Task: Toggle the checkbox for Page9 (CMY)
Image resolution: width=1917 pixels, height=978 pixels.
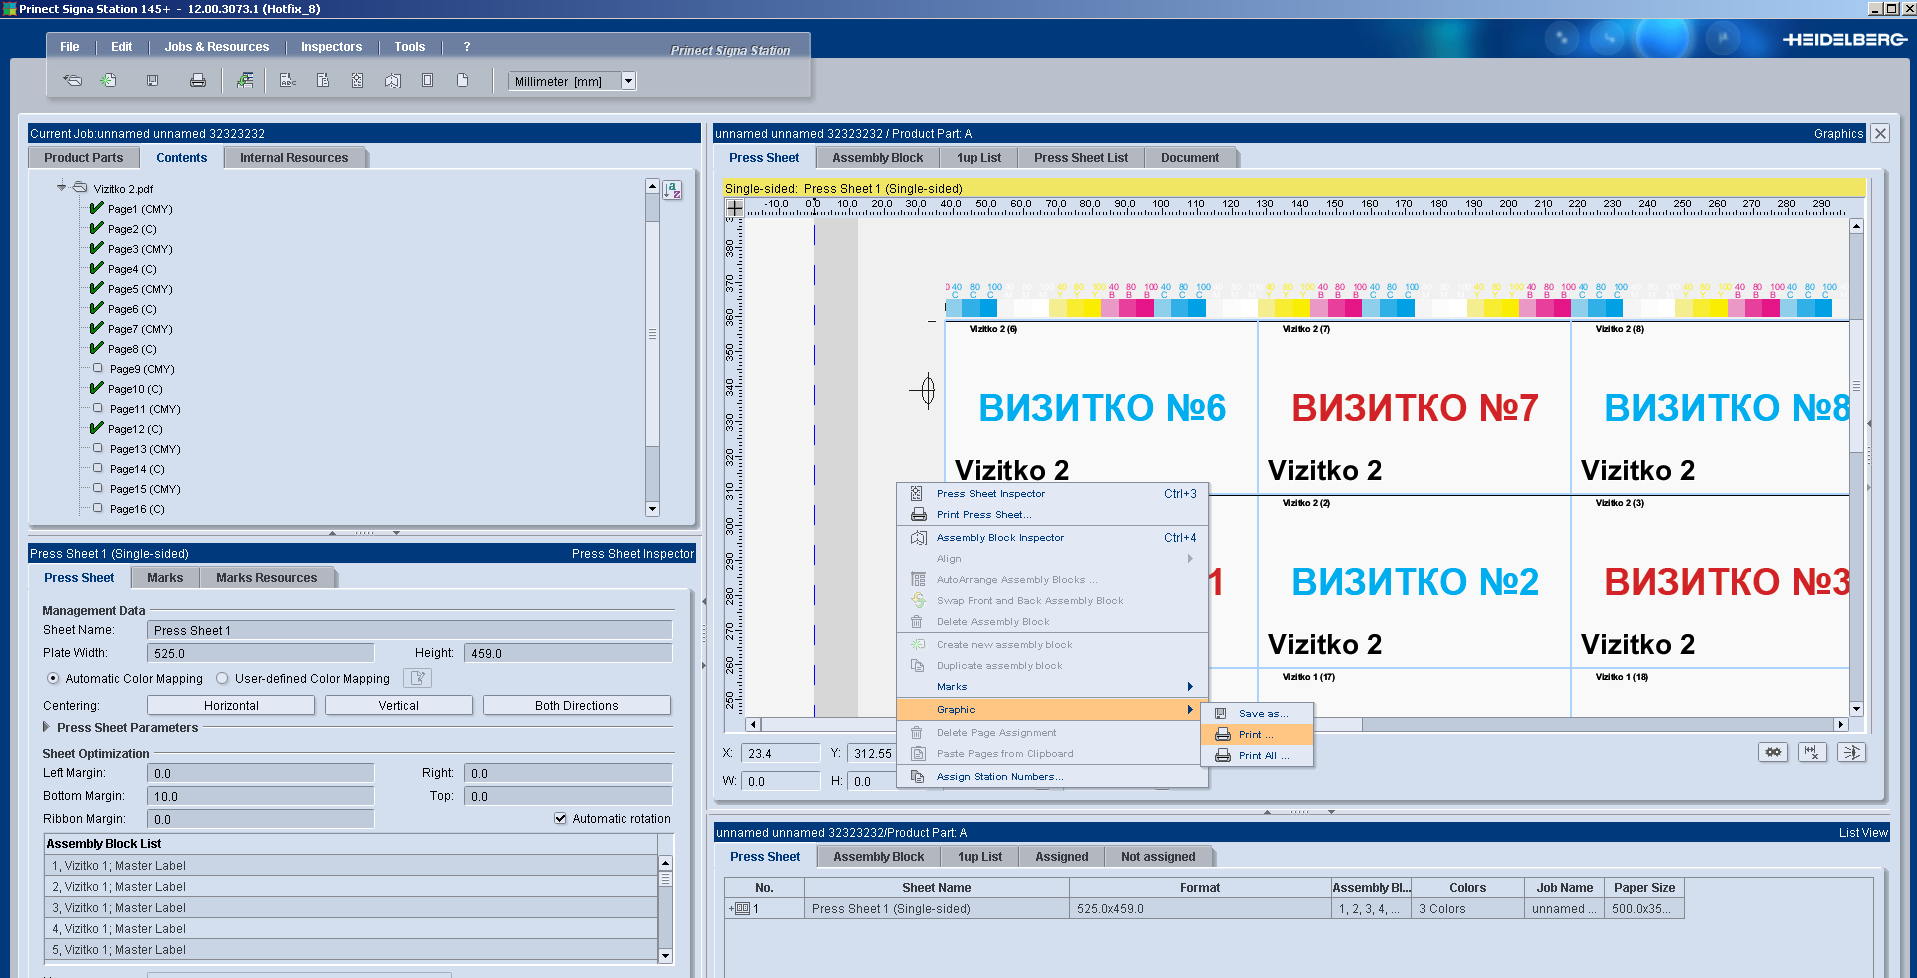Action: [98, 368]
